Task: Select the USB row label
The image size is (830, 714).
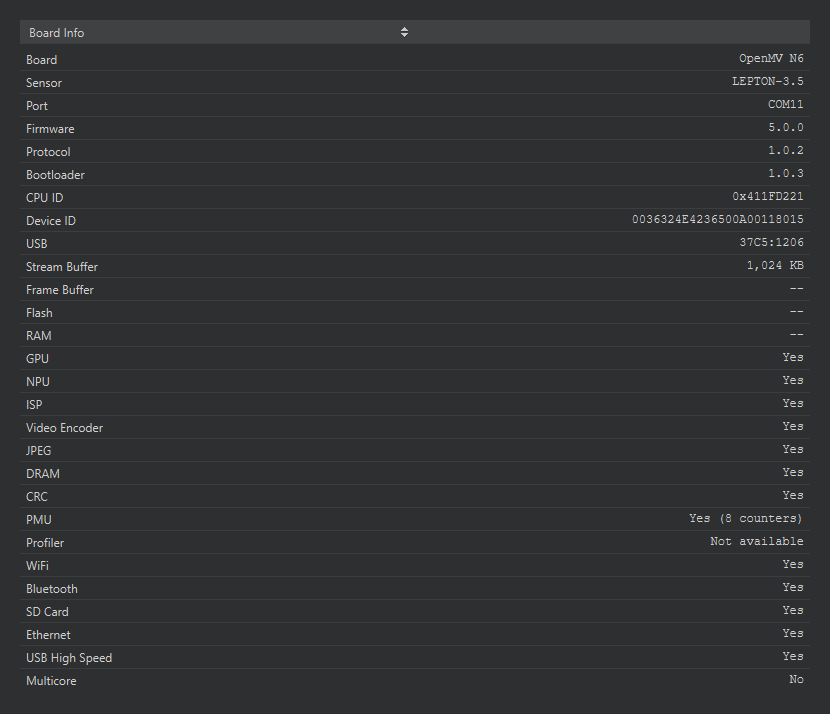Action: (x=37, y=244)
